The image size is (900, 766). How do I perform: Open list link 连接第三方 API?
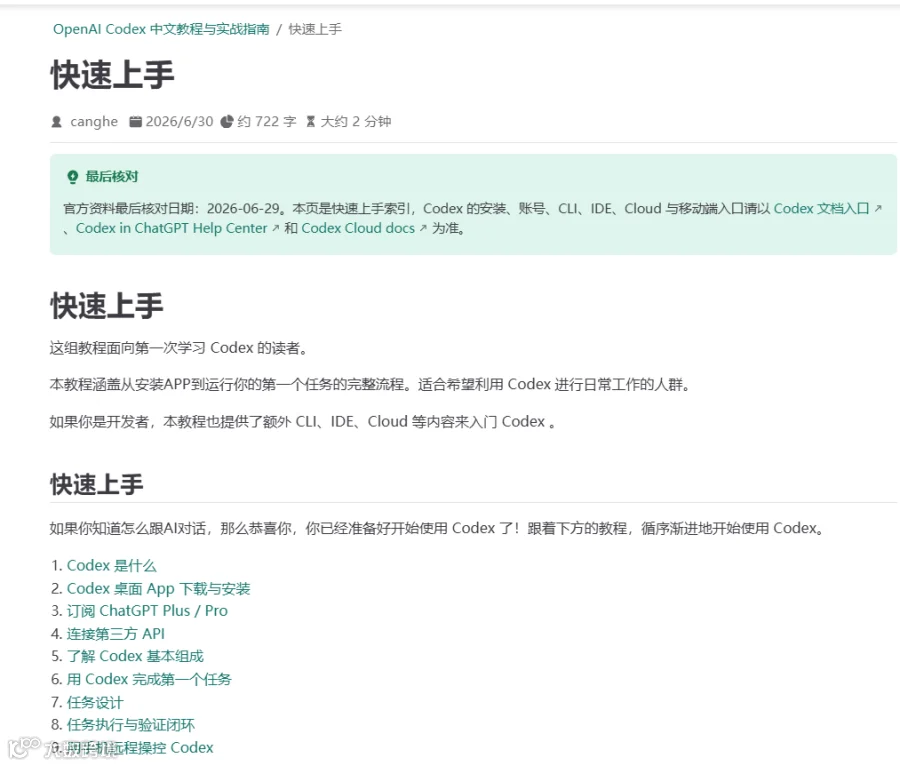pyautogui.click(x=115, y=634)
